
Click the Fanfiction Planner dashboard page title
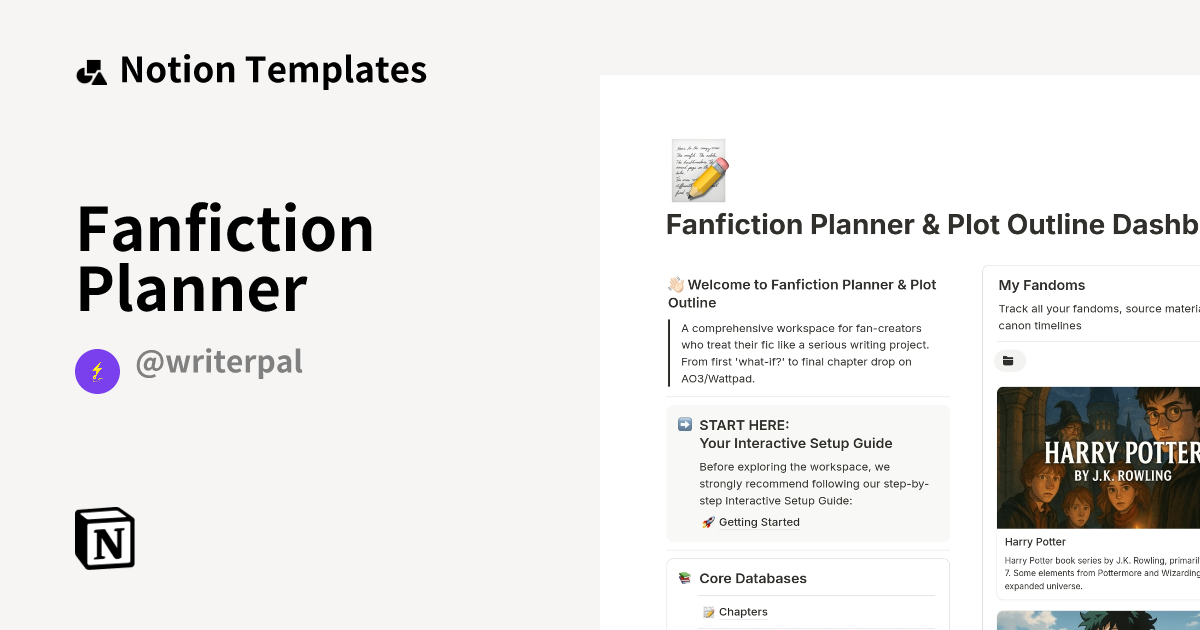pyautogui.click(x=930, y=224)
